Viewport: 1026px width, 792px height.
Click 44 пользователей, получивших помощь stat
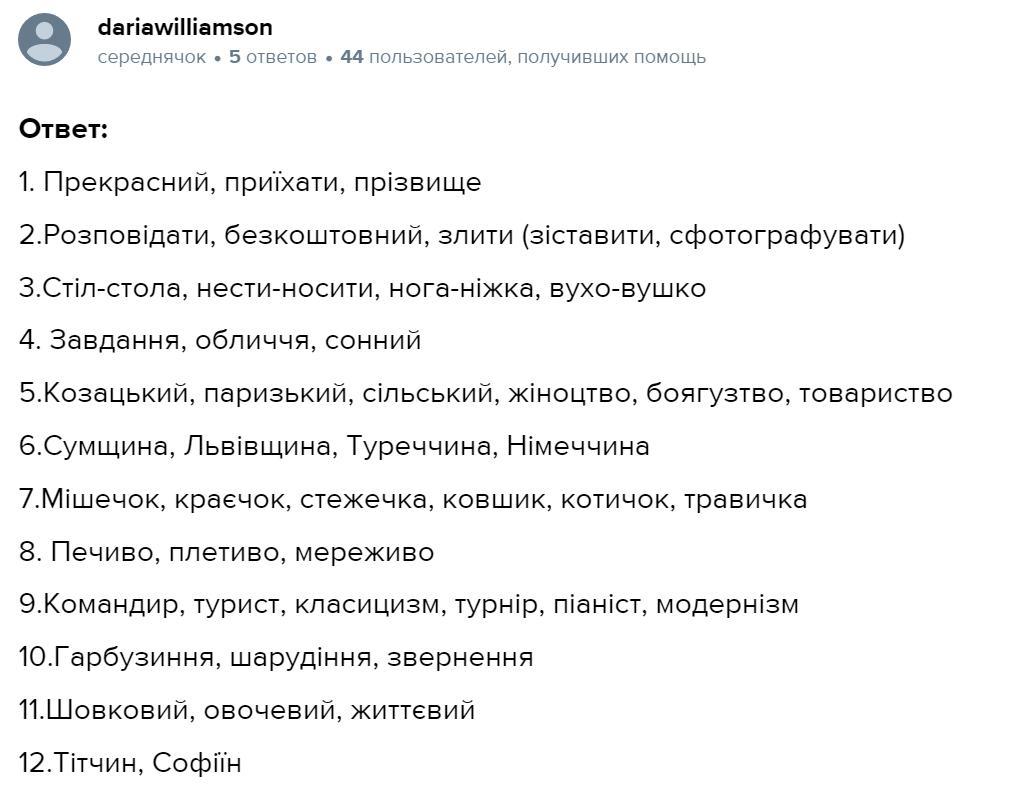(523, 57)
